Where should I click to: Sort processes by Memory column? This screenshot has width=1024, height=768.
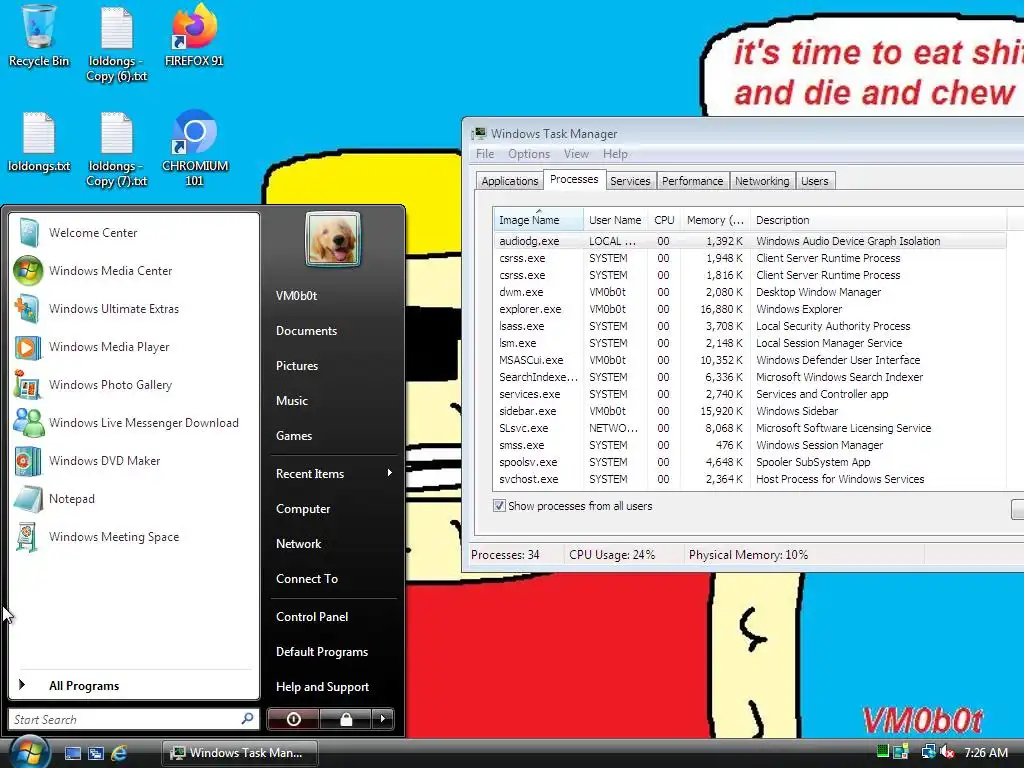tap(715, 220)
